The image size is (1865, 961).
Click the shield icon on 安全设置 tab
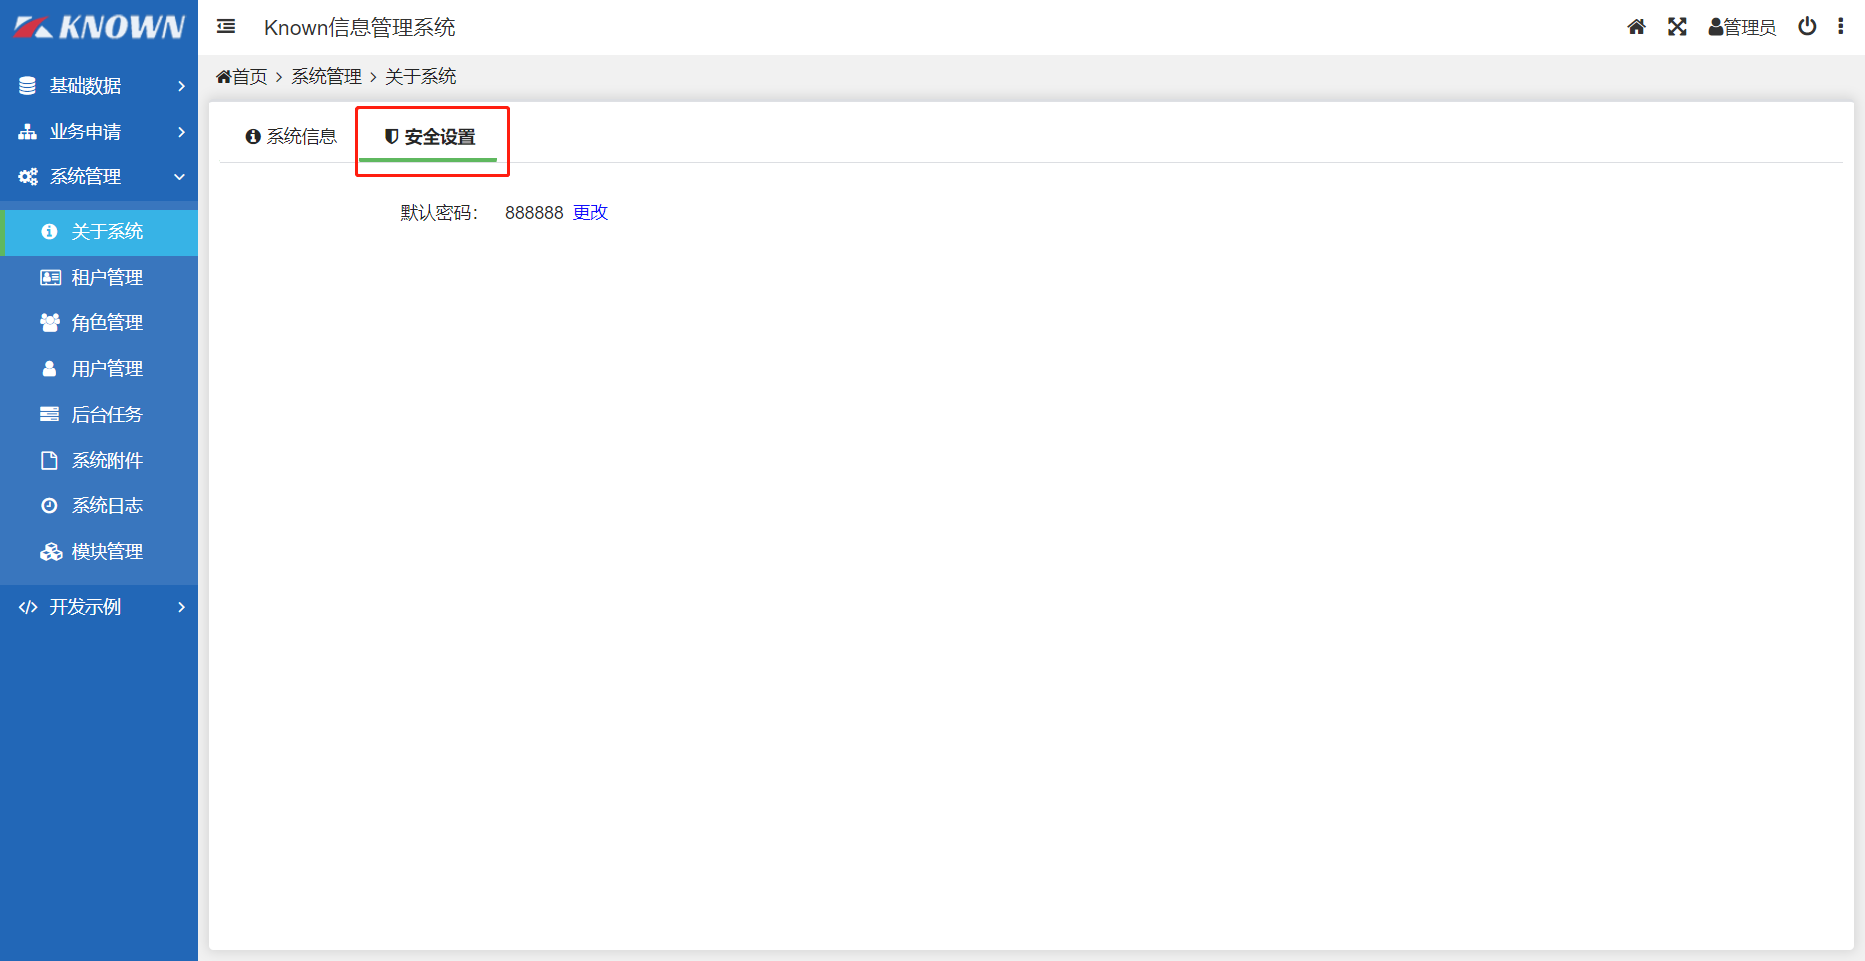392,137
